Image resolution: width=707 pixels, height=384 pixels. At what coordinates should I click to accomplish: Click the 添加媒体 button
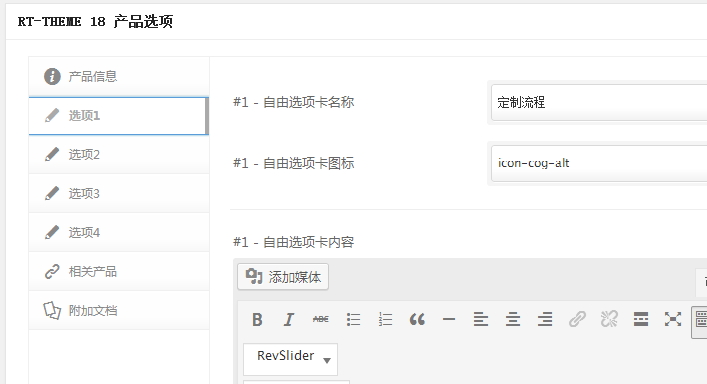pyautogui.click(x=283, y=277)
